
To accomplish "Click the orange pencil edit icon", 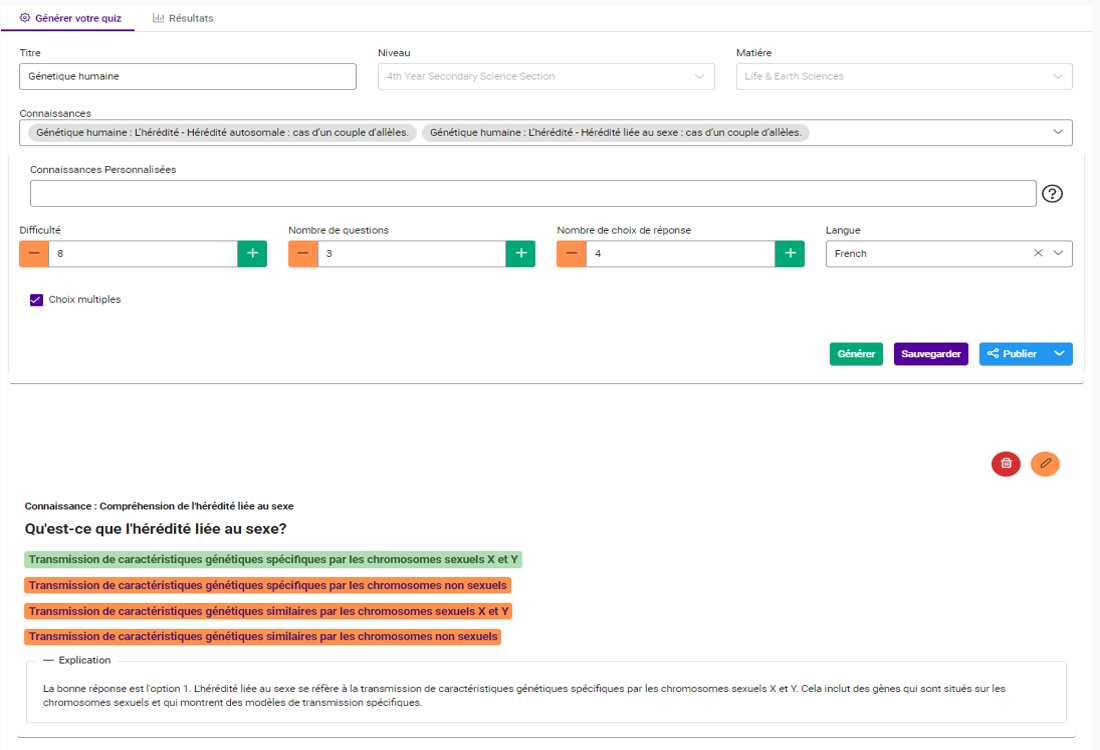I will (x=1045, y=463).
